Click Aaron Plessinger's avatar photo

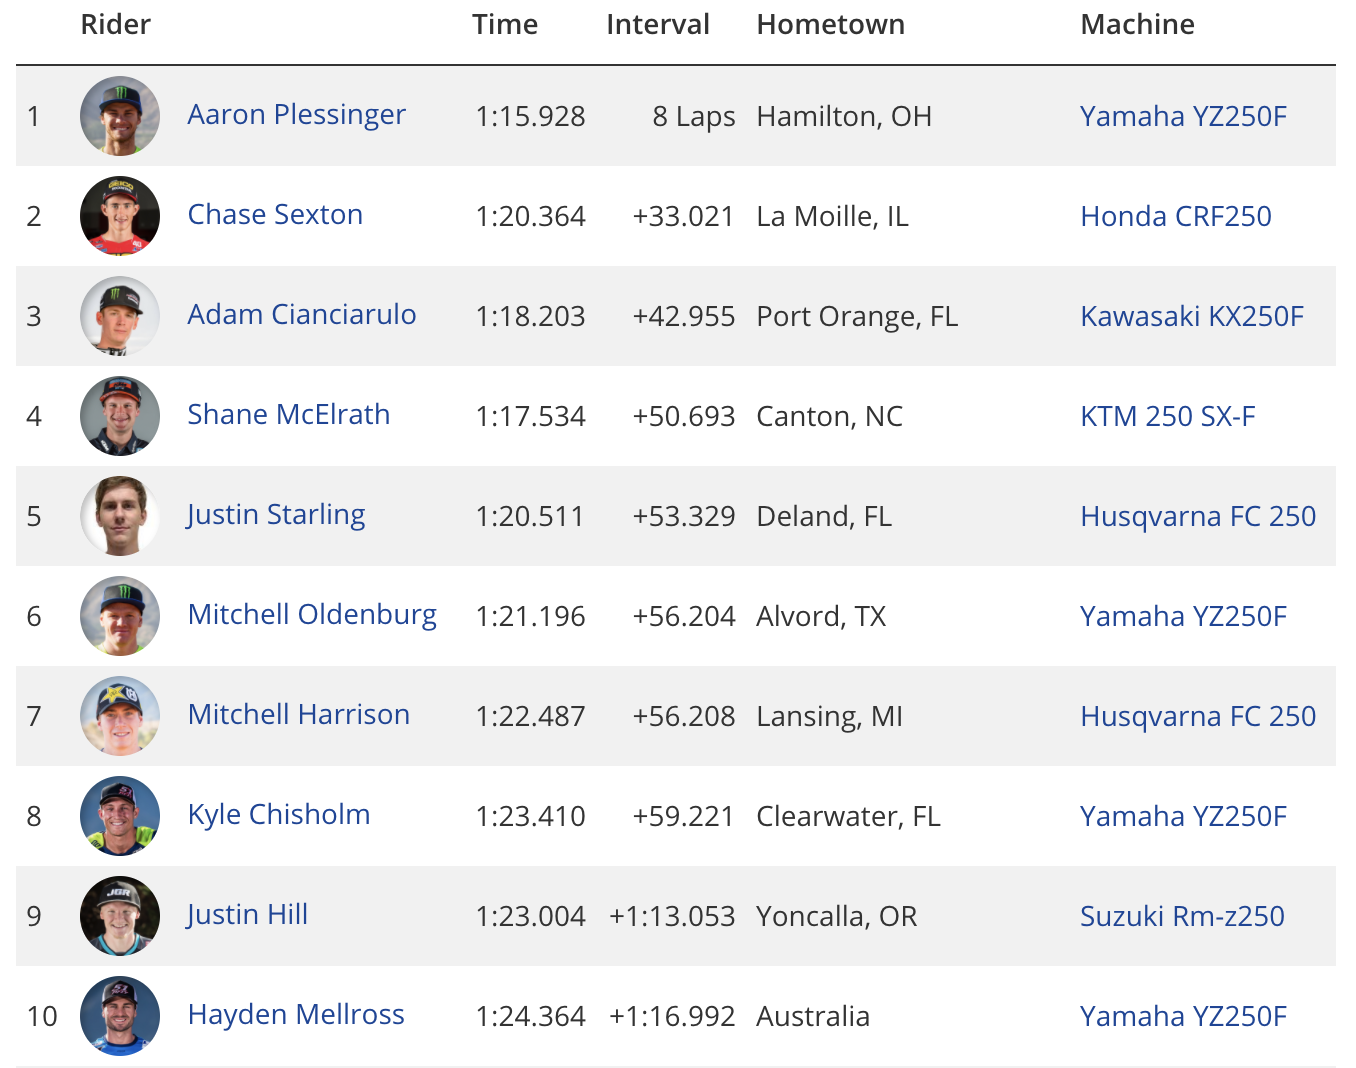tap(120, 116)
